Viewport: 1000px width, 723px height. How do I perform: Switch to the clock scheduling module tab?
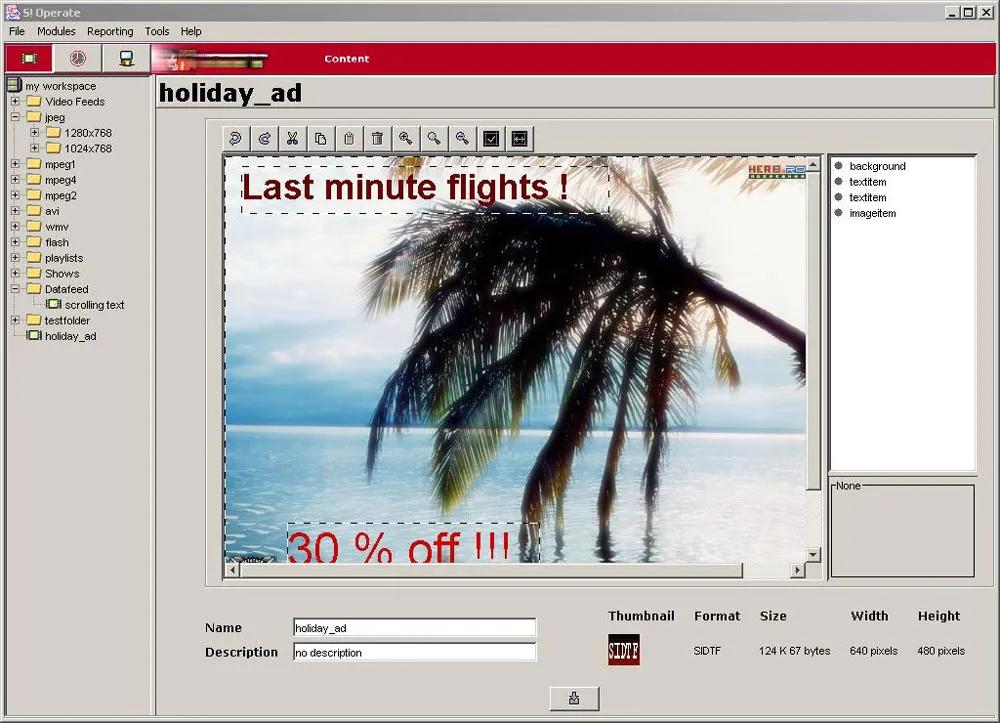pos(77,59)
